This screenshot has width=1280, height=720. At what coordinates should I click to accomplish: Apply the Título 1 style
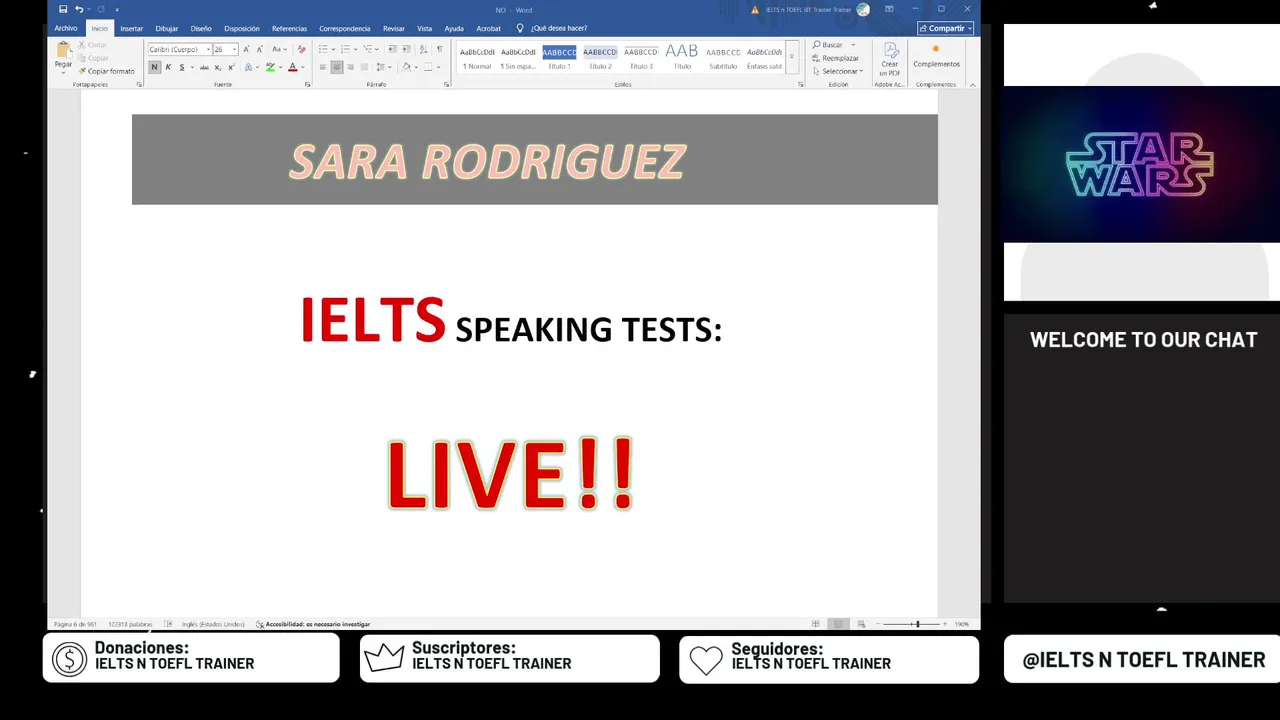tap(560, 58)
